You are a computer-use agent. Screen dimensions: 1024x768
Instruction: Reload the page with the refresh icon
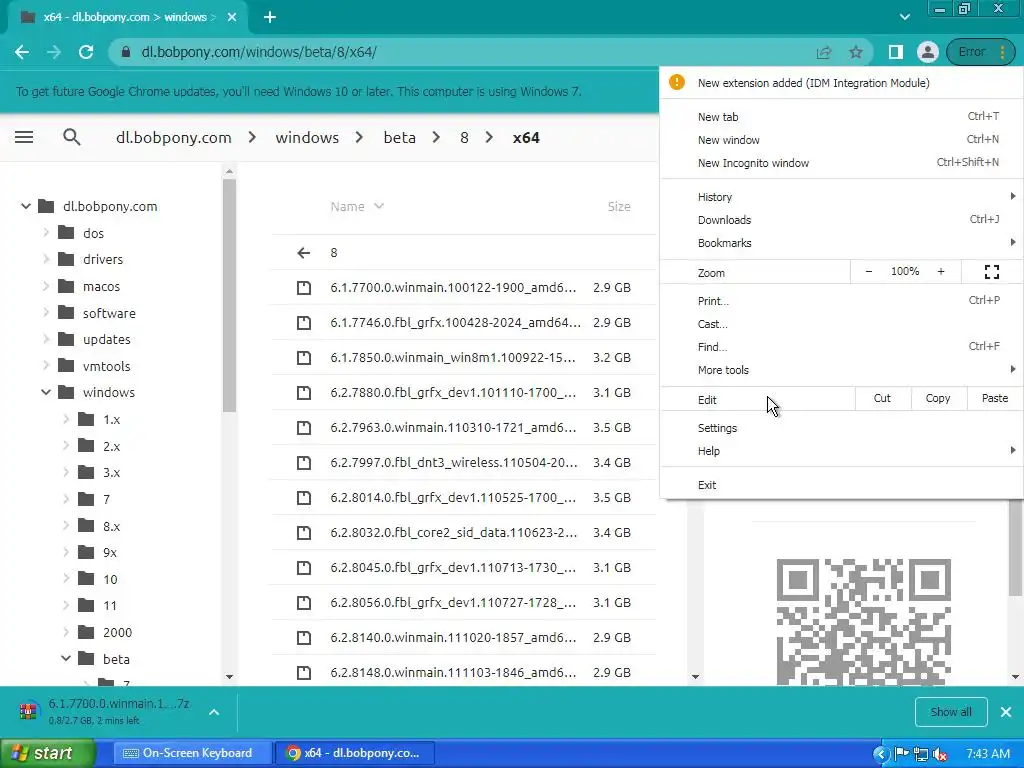point(86,52)
